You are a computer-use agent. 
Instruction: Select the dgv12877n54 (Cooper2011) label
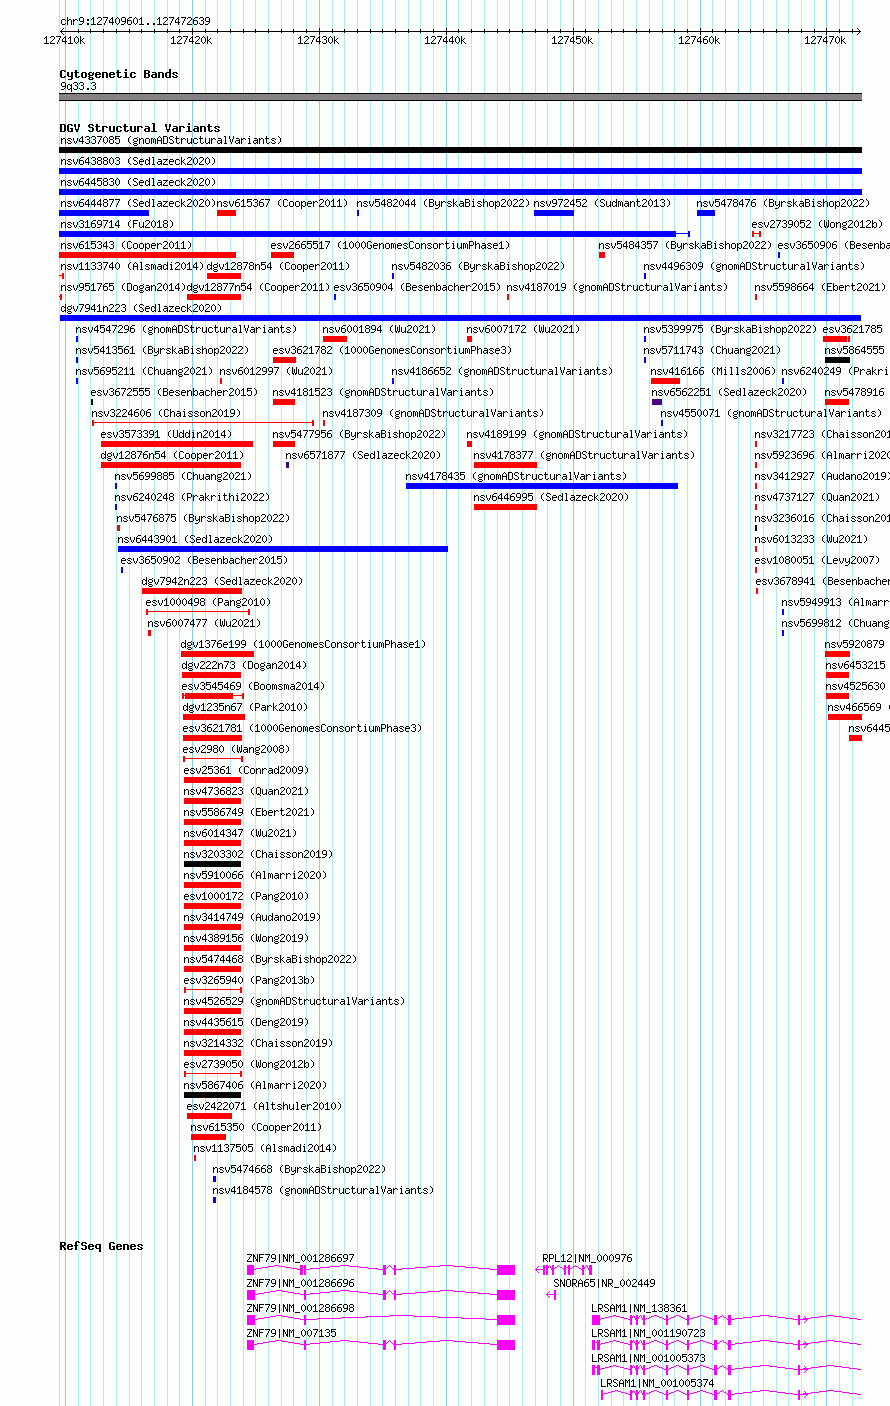point(258,287)
